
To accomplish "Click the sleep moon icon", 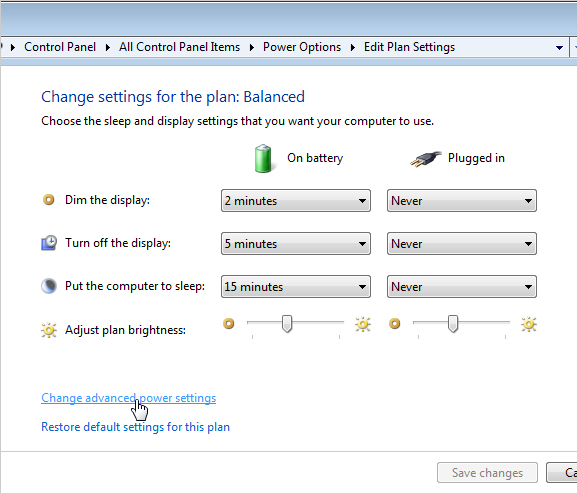I will (x=49, y=286).
